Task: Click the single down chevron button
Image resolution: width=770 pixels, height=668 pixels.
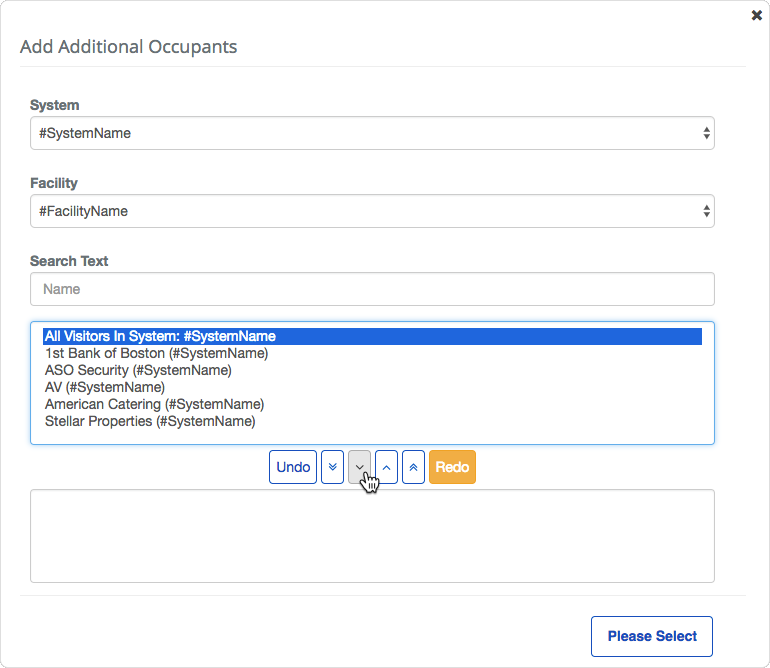Action: click(x=359, y=467)
